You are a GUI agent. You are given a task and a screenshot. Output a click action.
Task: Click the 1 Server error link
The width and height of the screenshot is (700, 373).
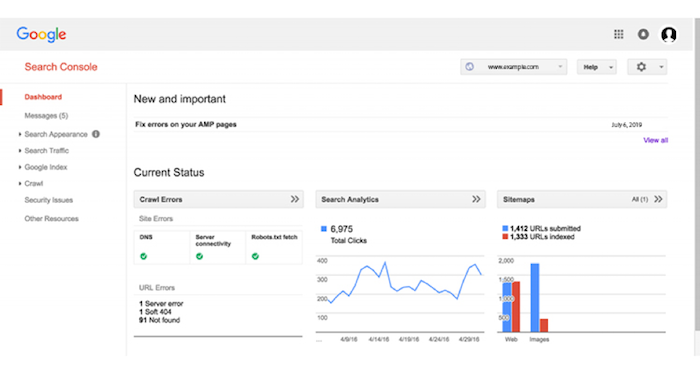pos(161,303)
